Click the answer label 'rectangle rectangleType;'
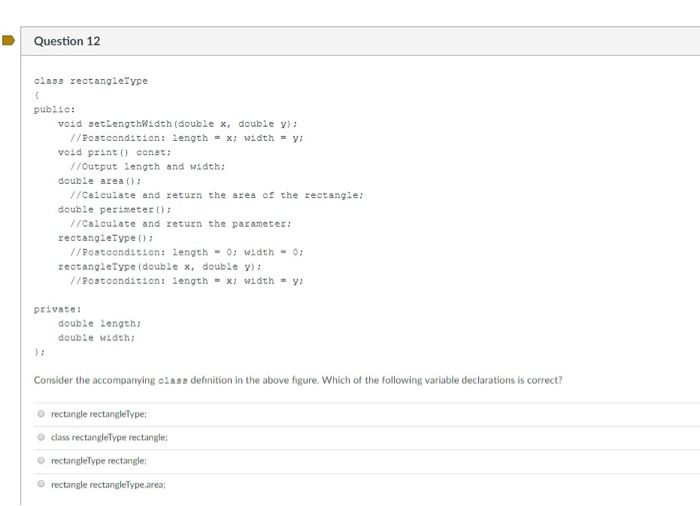700x506 pixels. [x=99, y=414]
